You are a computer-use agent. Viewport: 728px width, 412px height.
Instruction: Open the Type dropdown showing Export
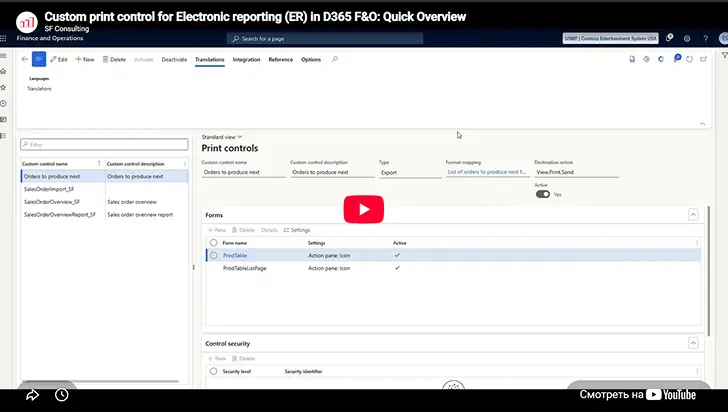[x=410, y=172]
